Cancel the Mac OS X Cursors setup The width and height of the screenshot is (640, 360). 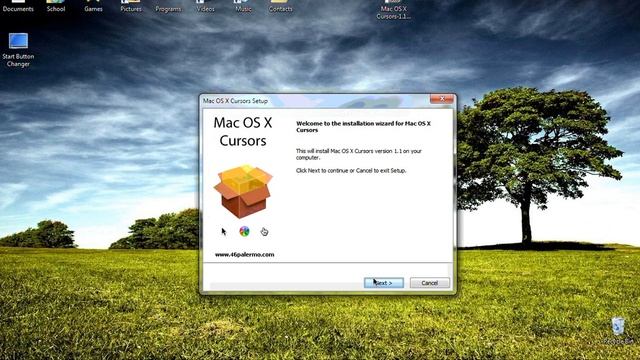(x=429, y=283)
